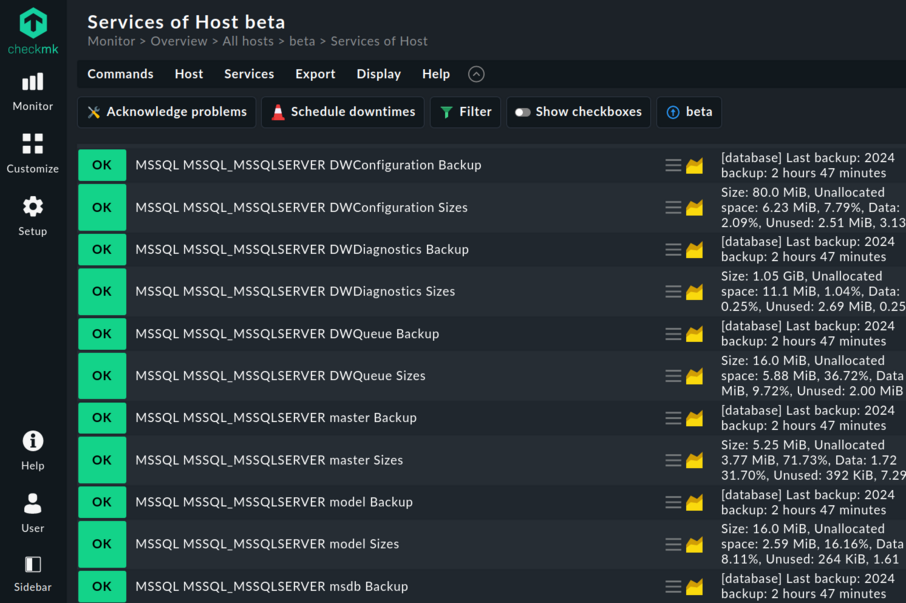Open the Export menu

(315, 74)
